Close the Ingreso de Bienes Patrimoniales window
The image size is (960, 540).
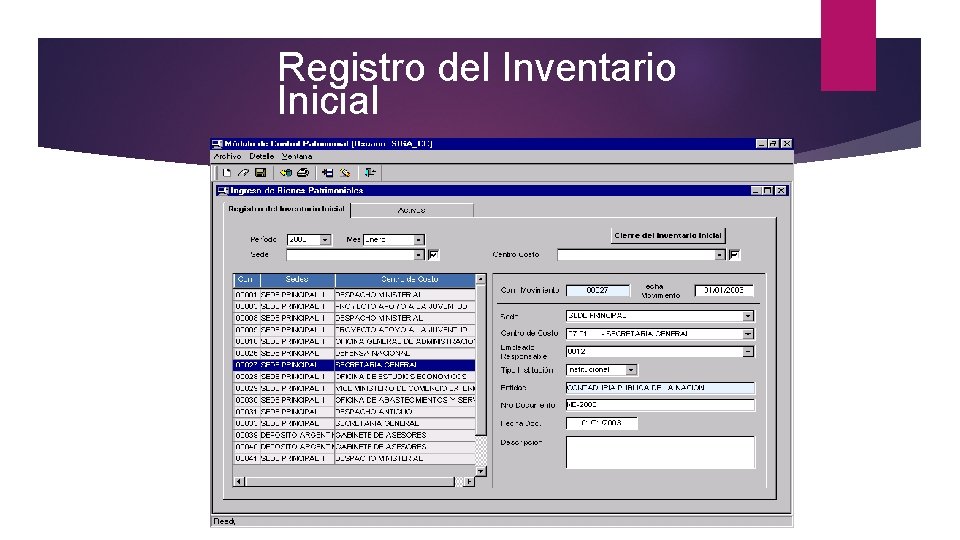[781, 191]
